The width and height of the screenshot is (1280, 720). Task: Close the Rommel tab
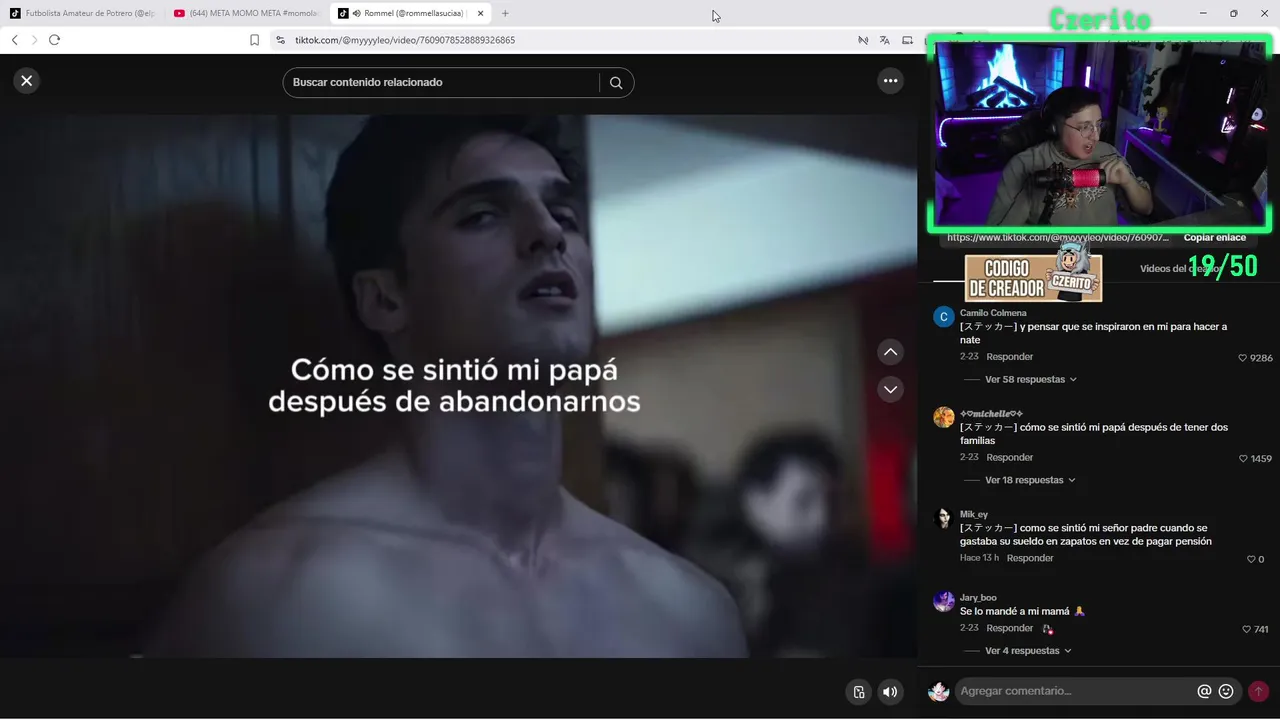coord(480,13)
